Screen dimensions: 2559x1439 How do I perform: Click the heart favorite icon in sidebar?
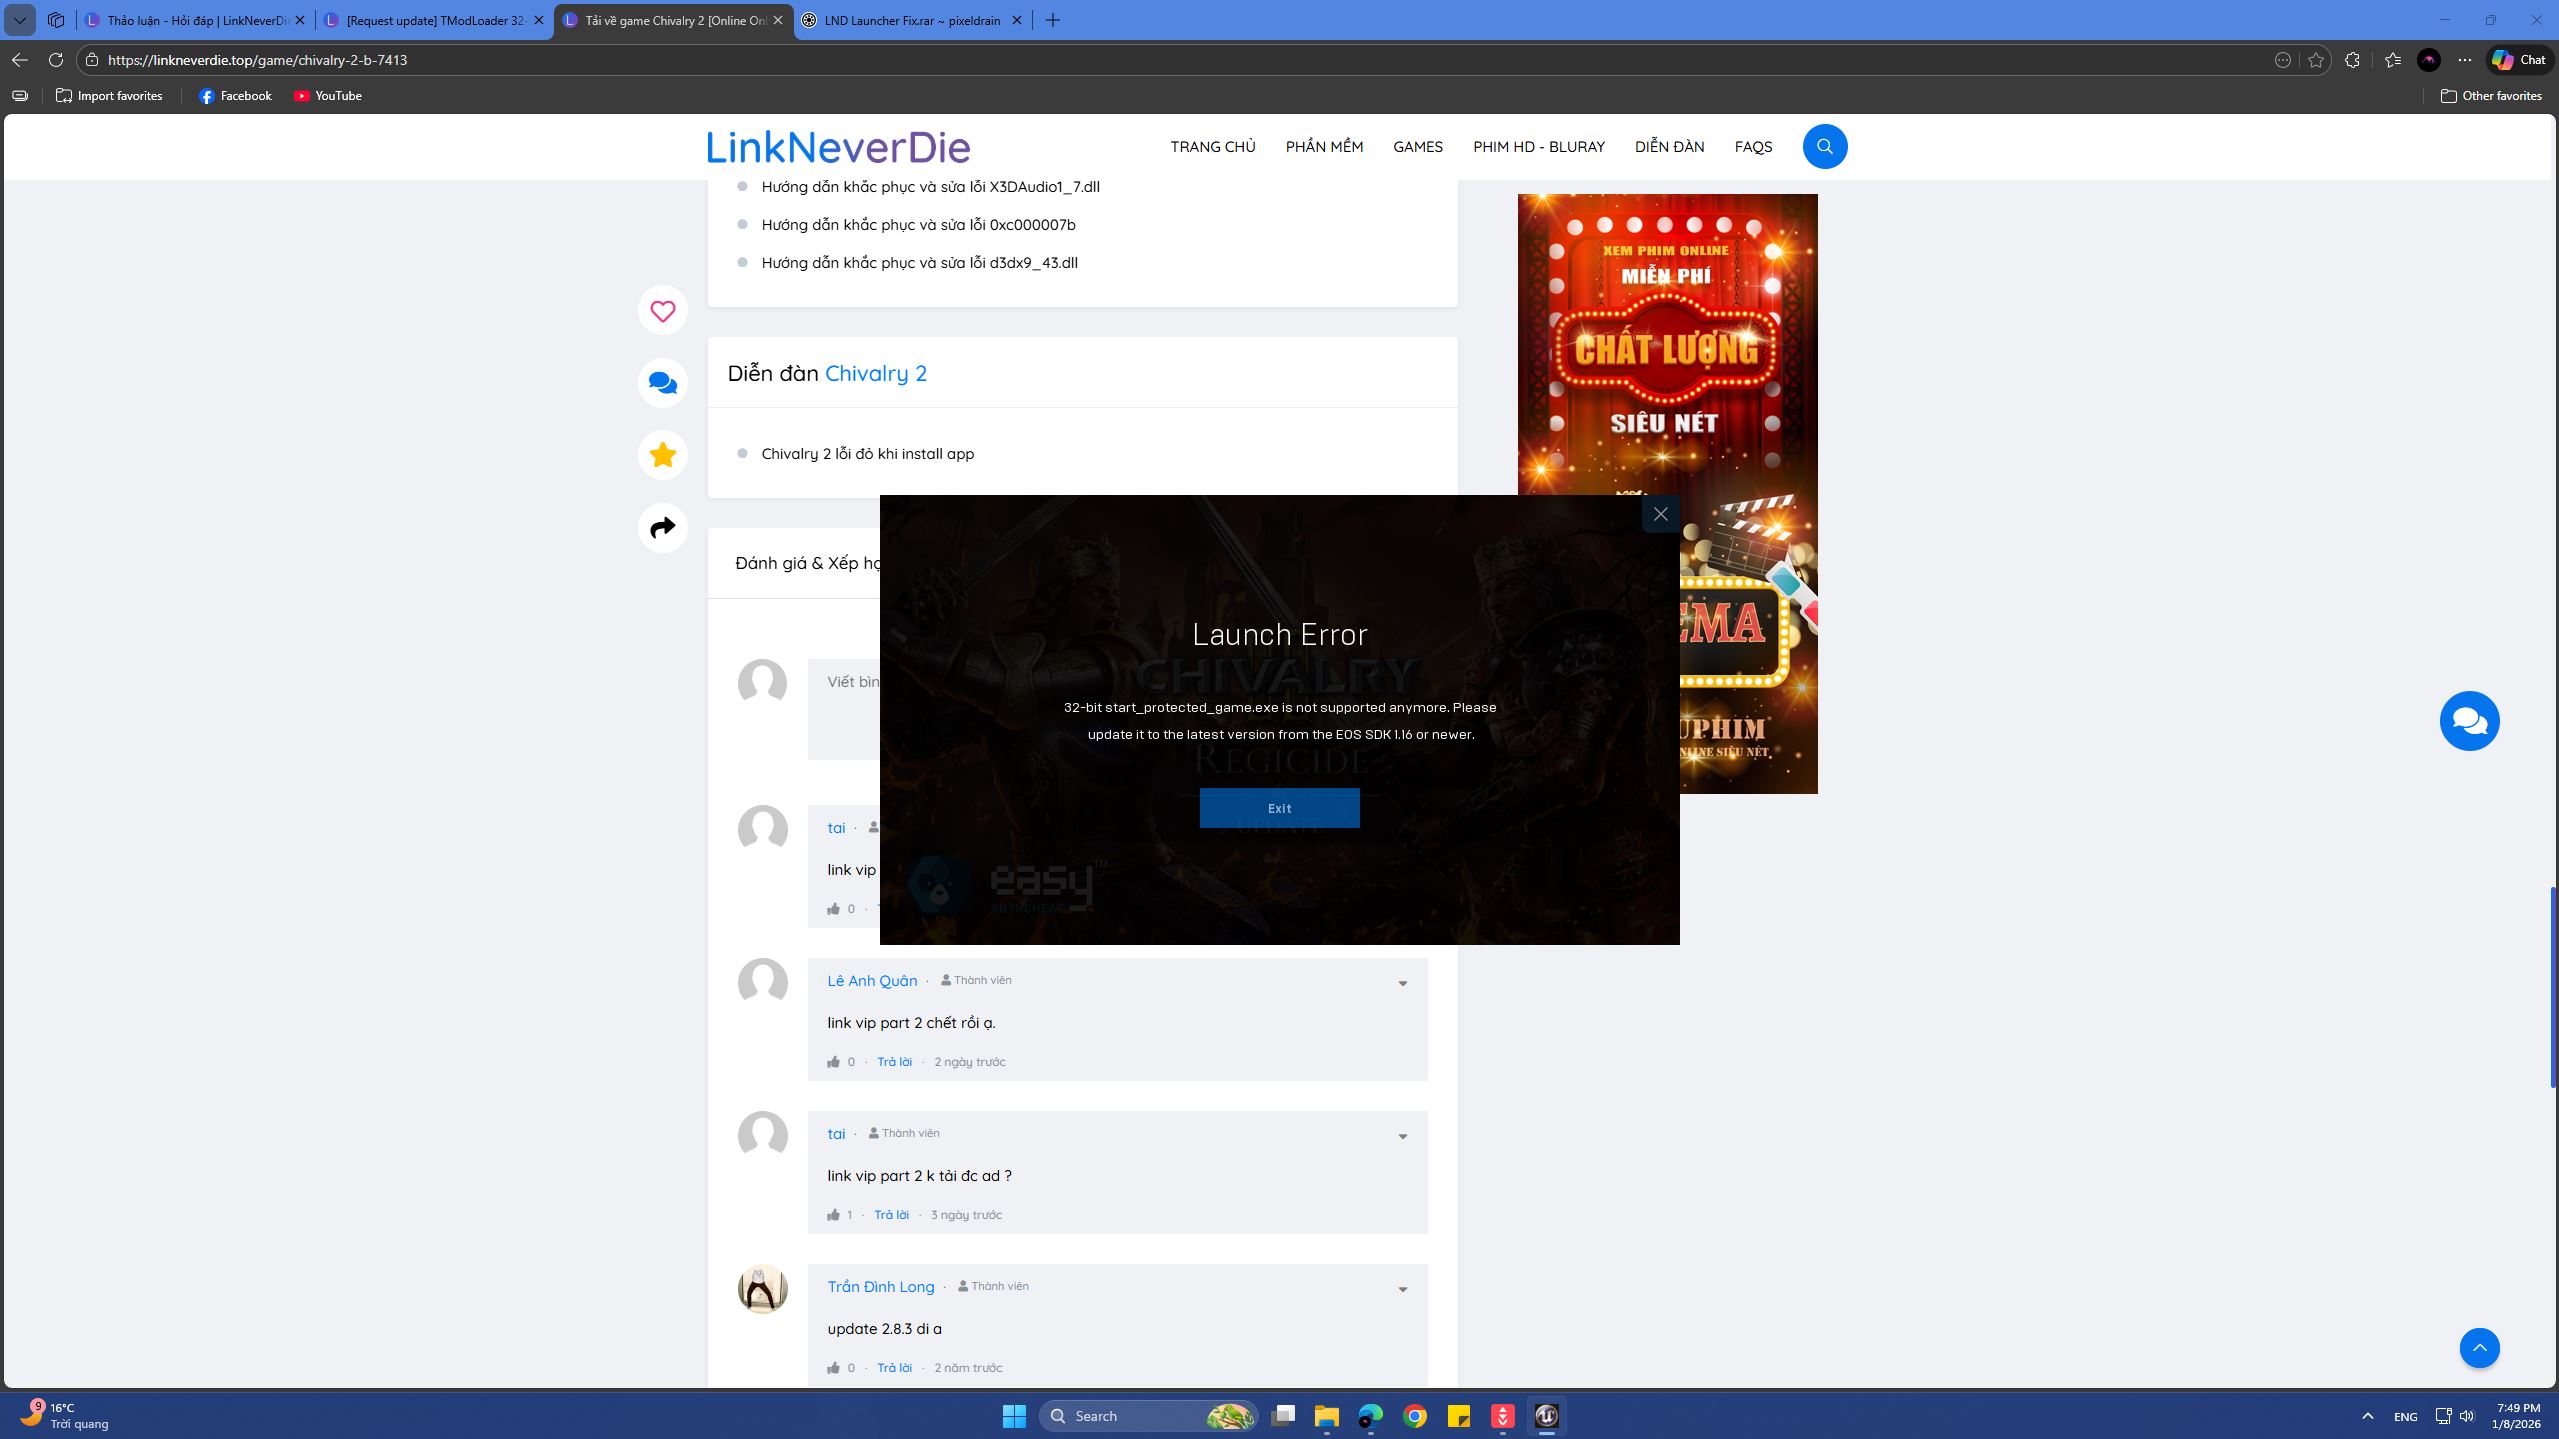662,311
